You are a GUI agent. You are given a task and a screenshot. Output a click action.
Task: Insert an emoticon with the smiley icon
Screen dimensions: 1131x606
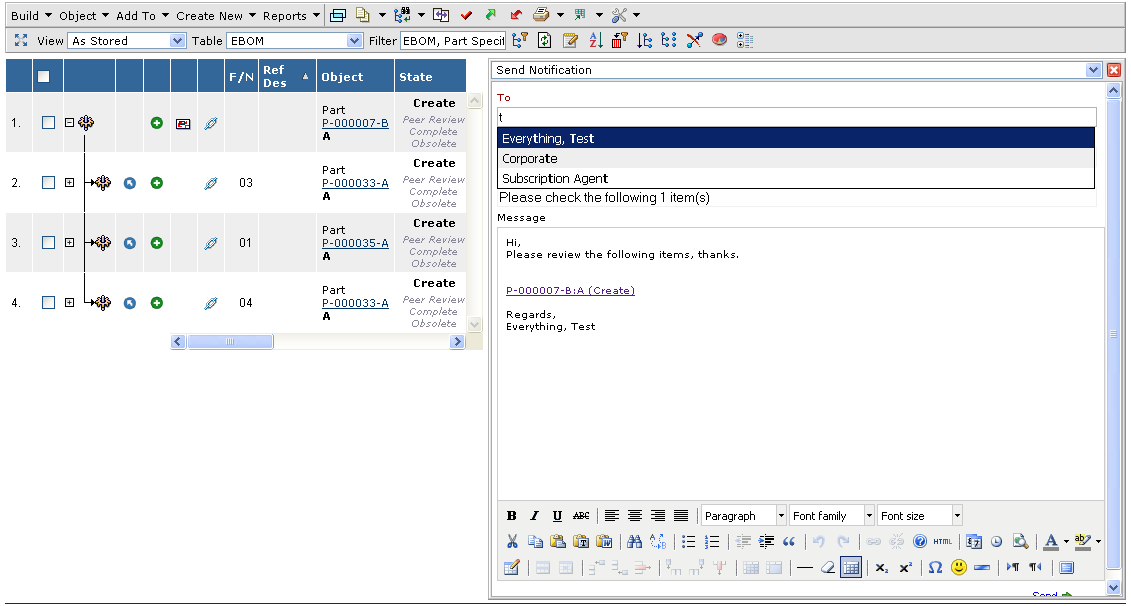point(958,567)
